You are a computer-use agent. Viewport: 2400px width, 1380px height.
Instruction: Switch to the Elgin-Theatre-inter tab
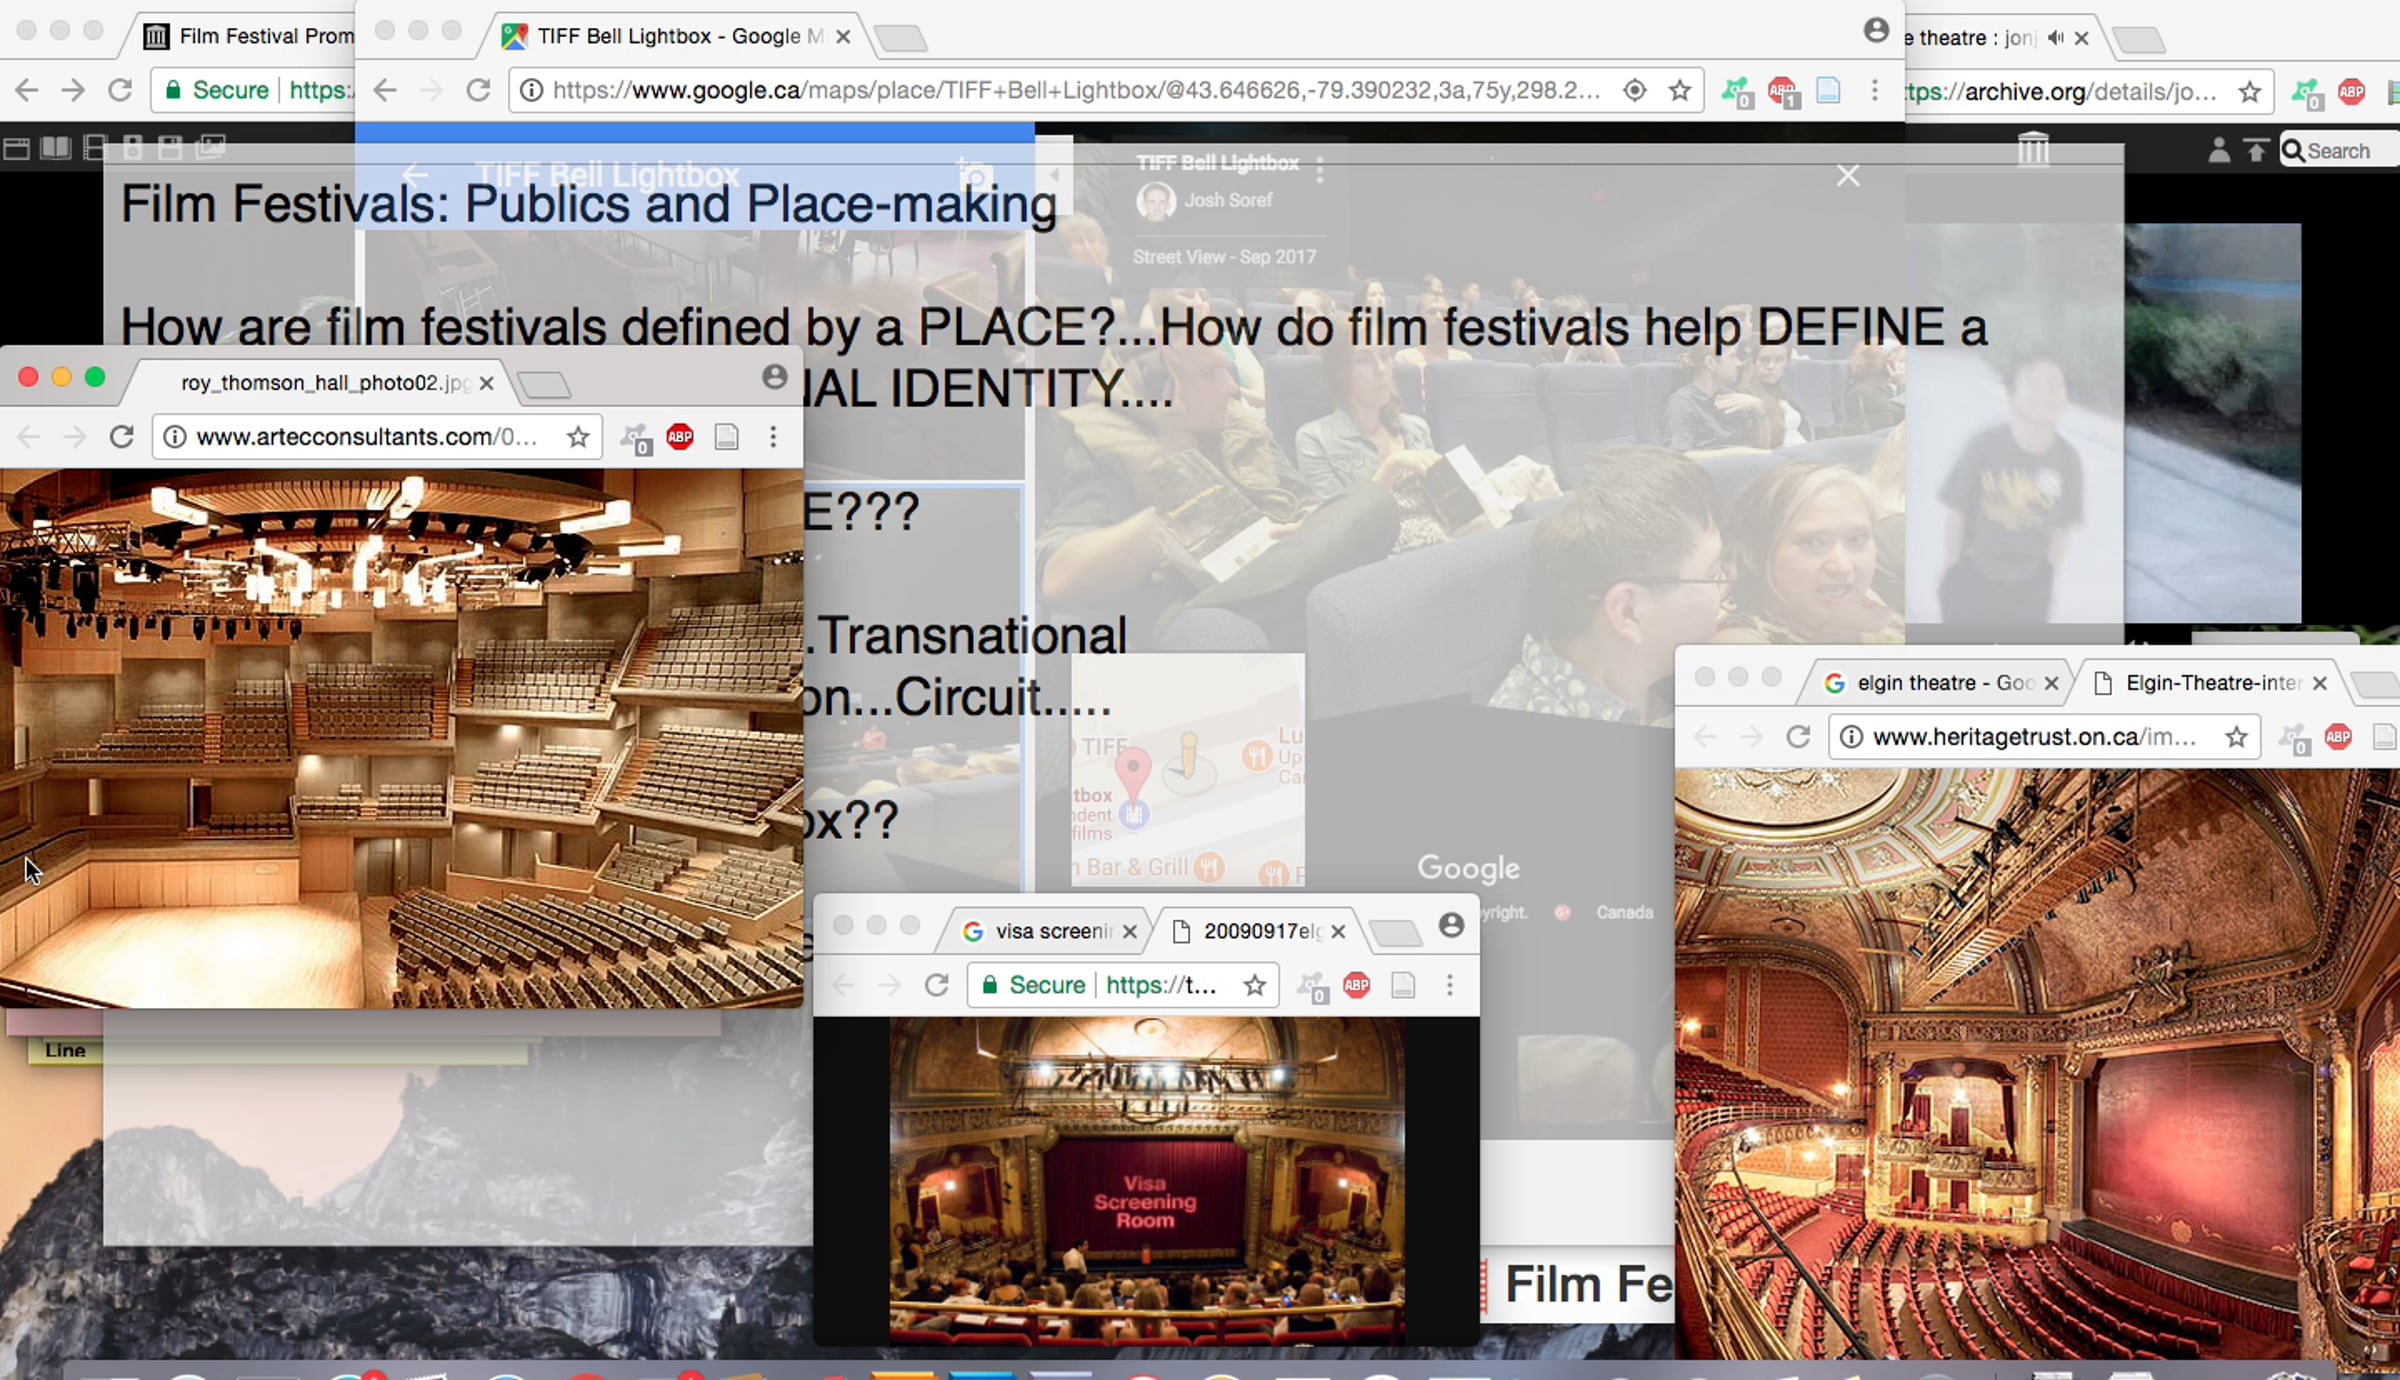click(2212, 683)
